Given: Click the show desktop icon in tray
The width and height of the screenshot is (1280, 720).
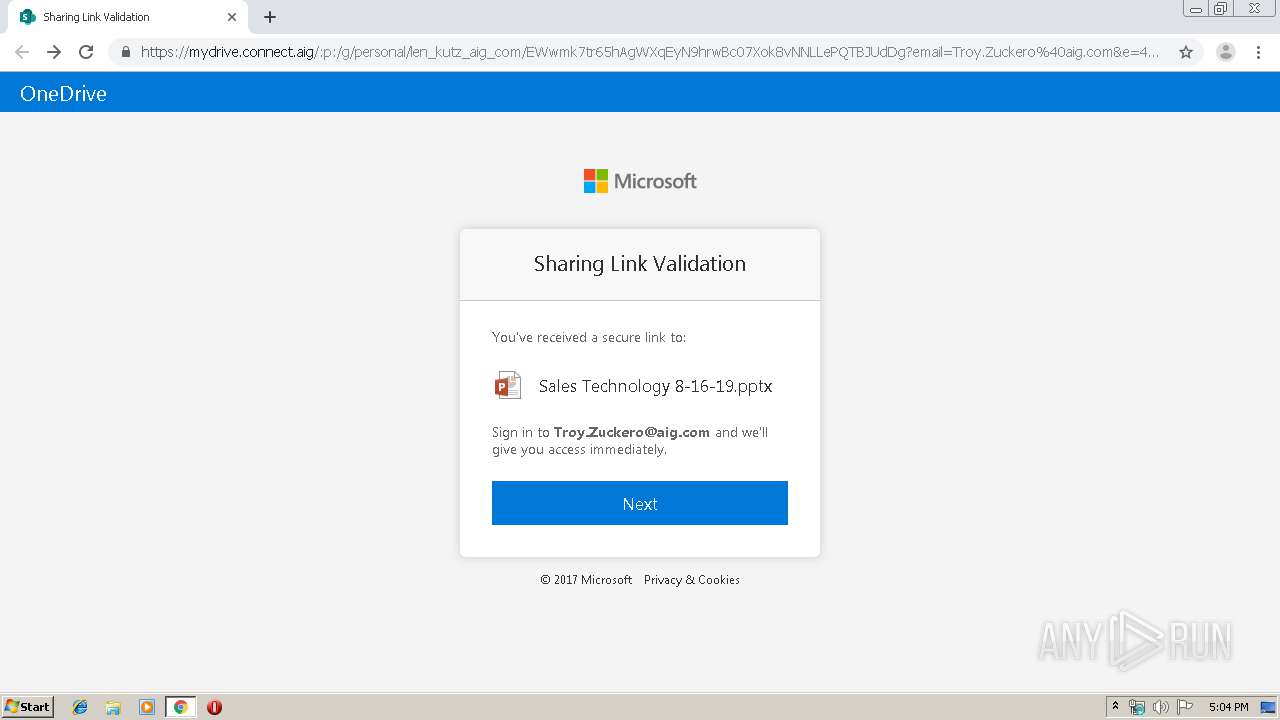Looking at the screenshot, I should pos(1268,707).
